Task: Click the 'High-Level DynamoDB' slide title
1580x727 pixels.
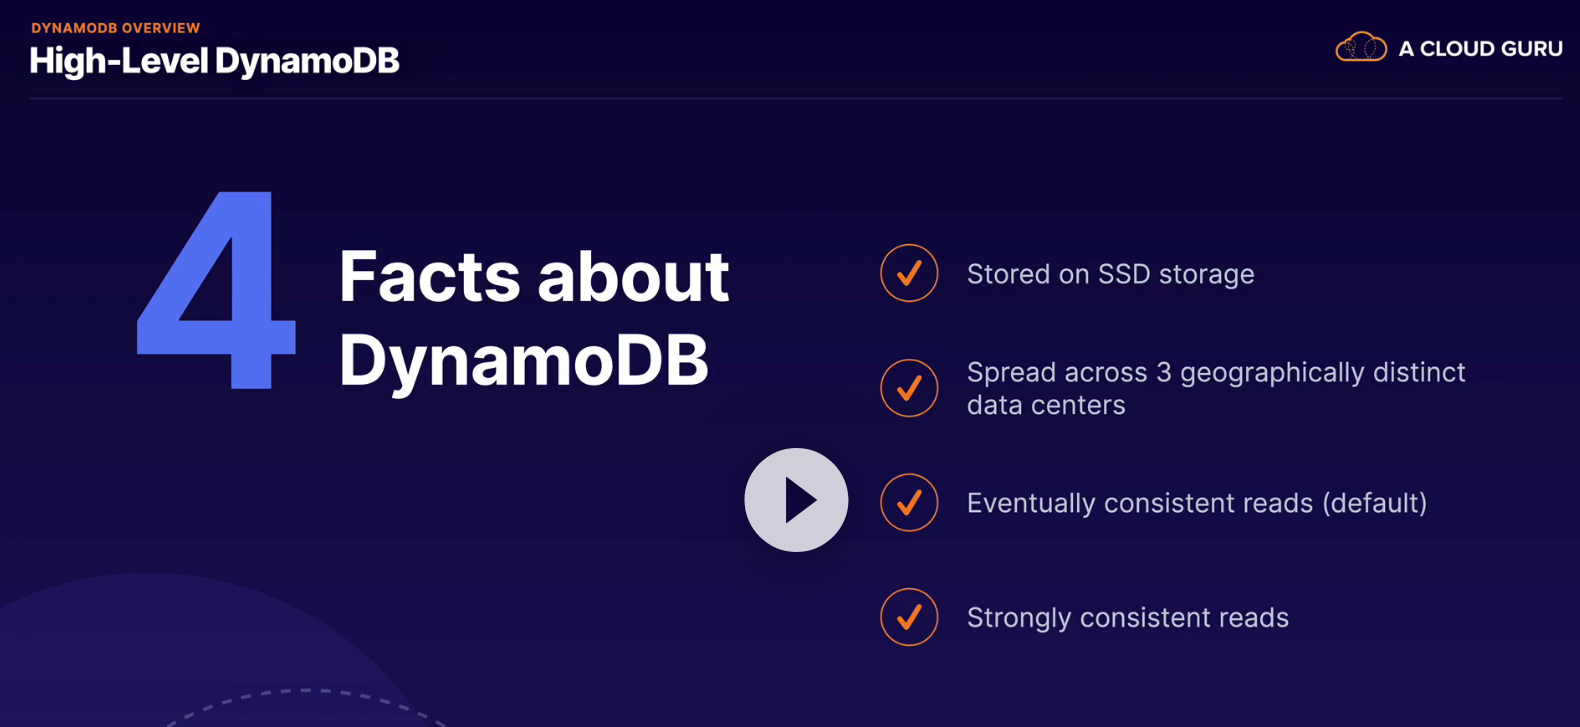Action: coord(214,61)
